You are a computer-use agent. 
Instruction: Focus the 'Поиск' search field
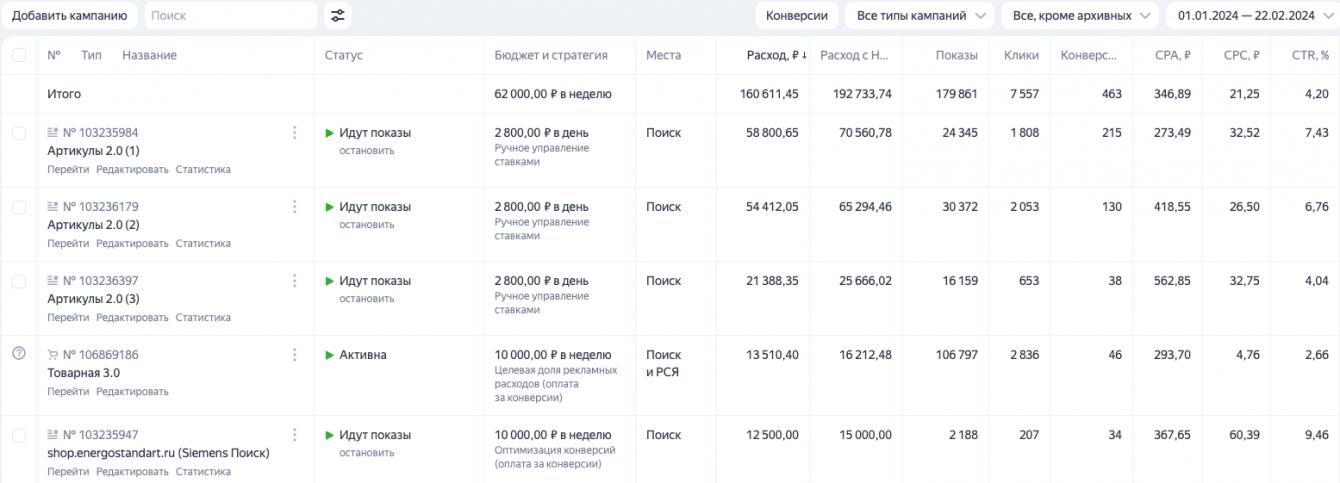231,16
